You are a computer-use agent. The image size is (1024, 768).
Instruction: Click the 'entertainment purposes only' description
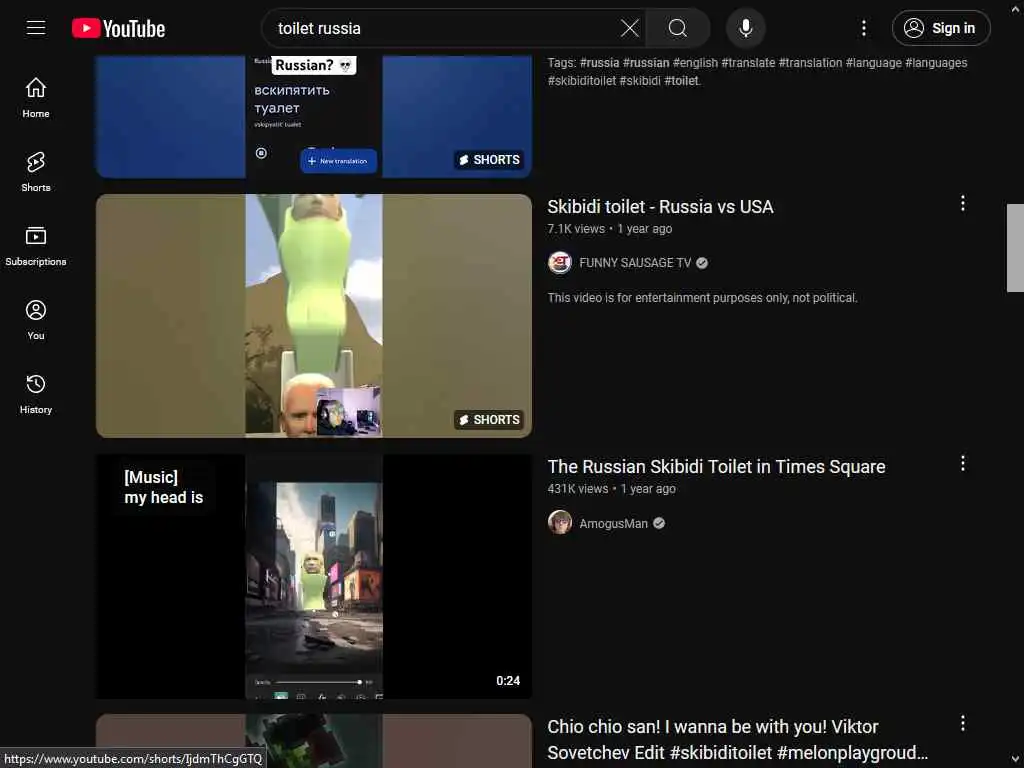pyautogui.click(x=702, y=298)
